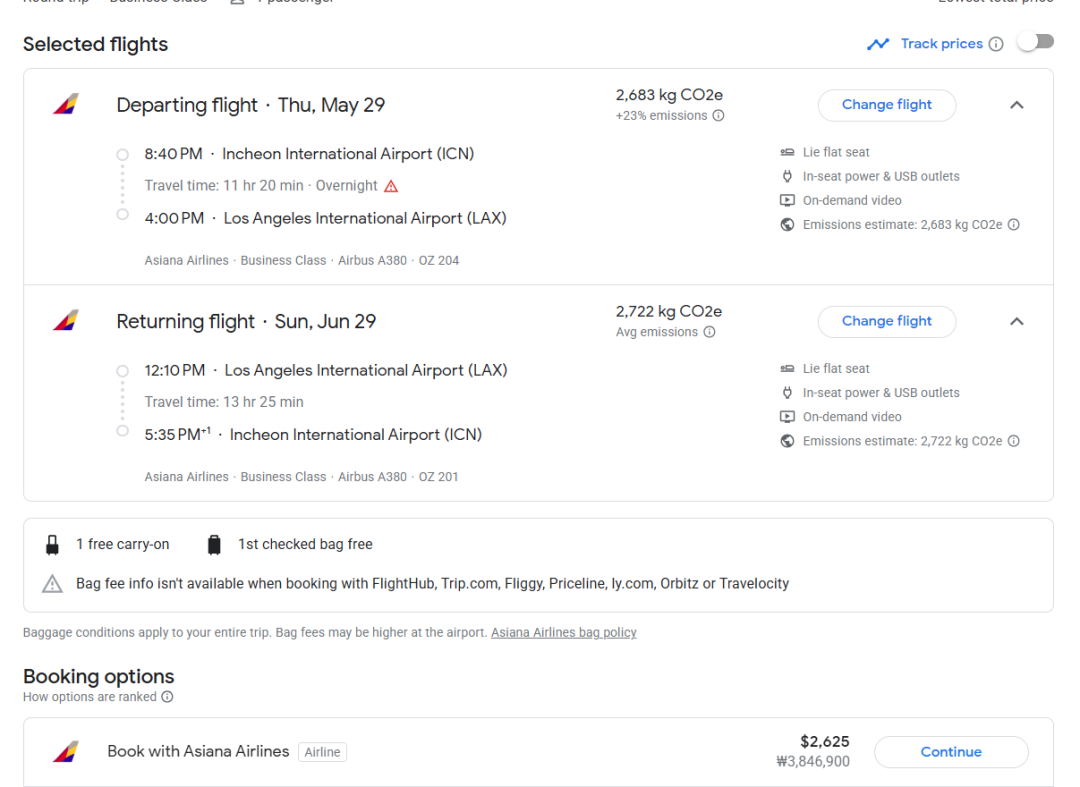Screen dimensions: 1080x787
Task: Continue booking with Asiana Airlines
Action: (x=951, y=752)
